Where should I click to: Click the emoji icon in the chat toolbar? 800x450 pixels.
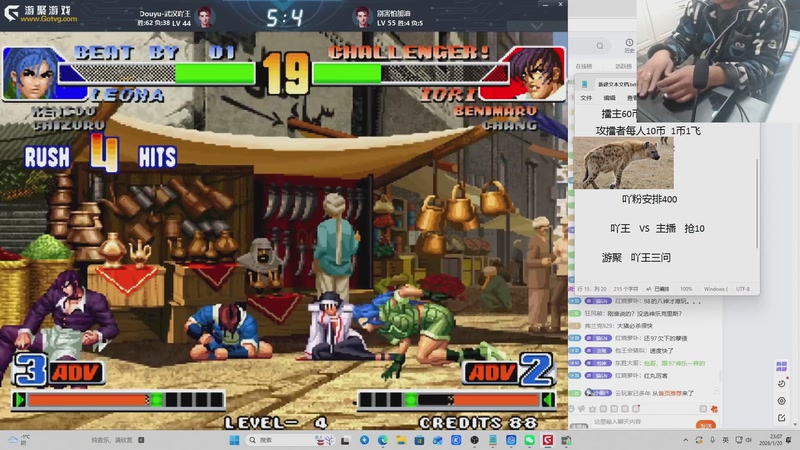(x=571, y=409)
